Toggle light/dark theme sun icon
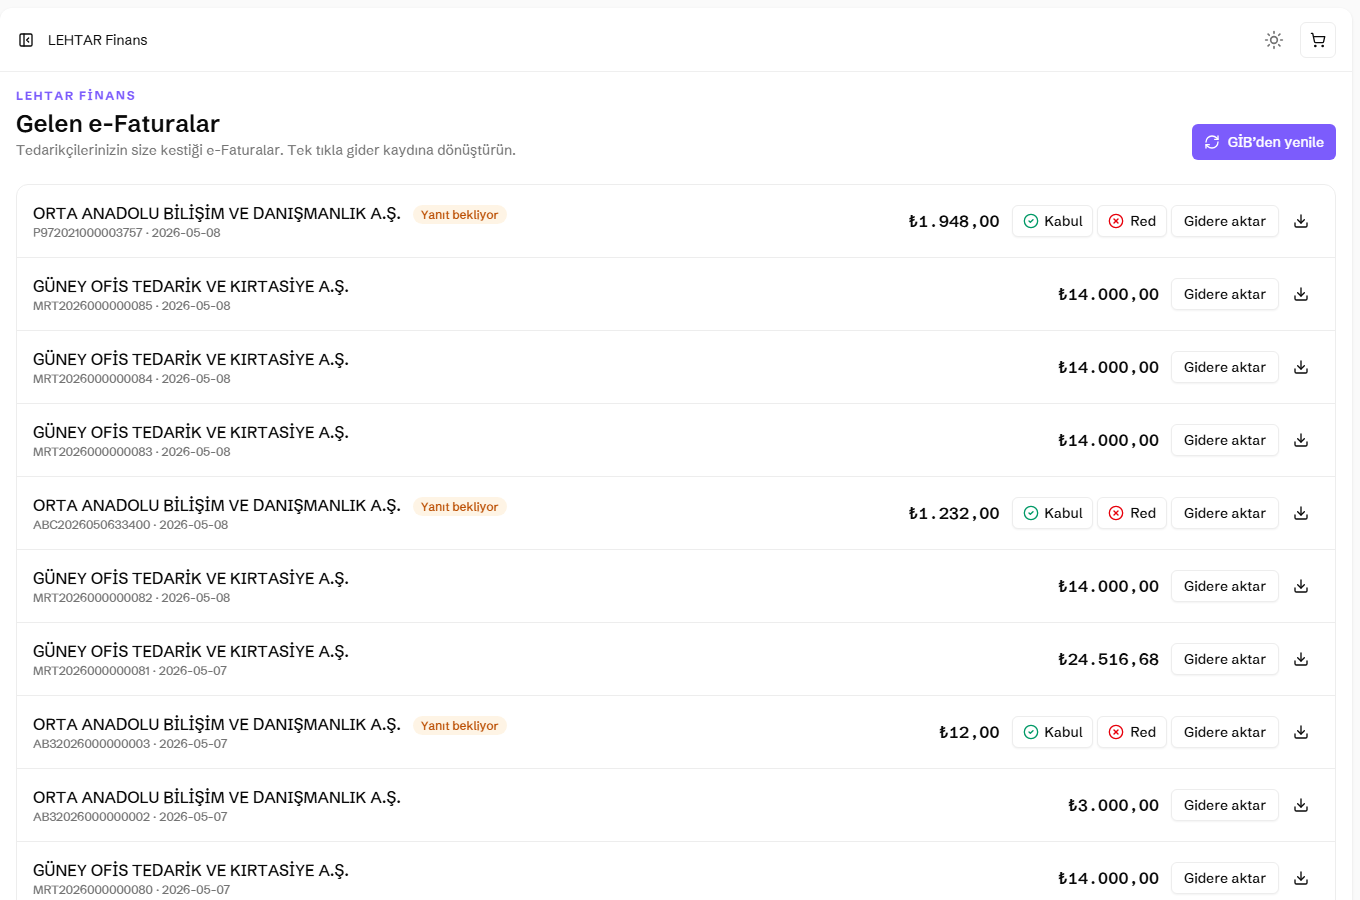The image size is (1360, 900). tap(1274, 40)
